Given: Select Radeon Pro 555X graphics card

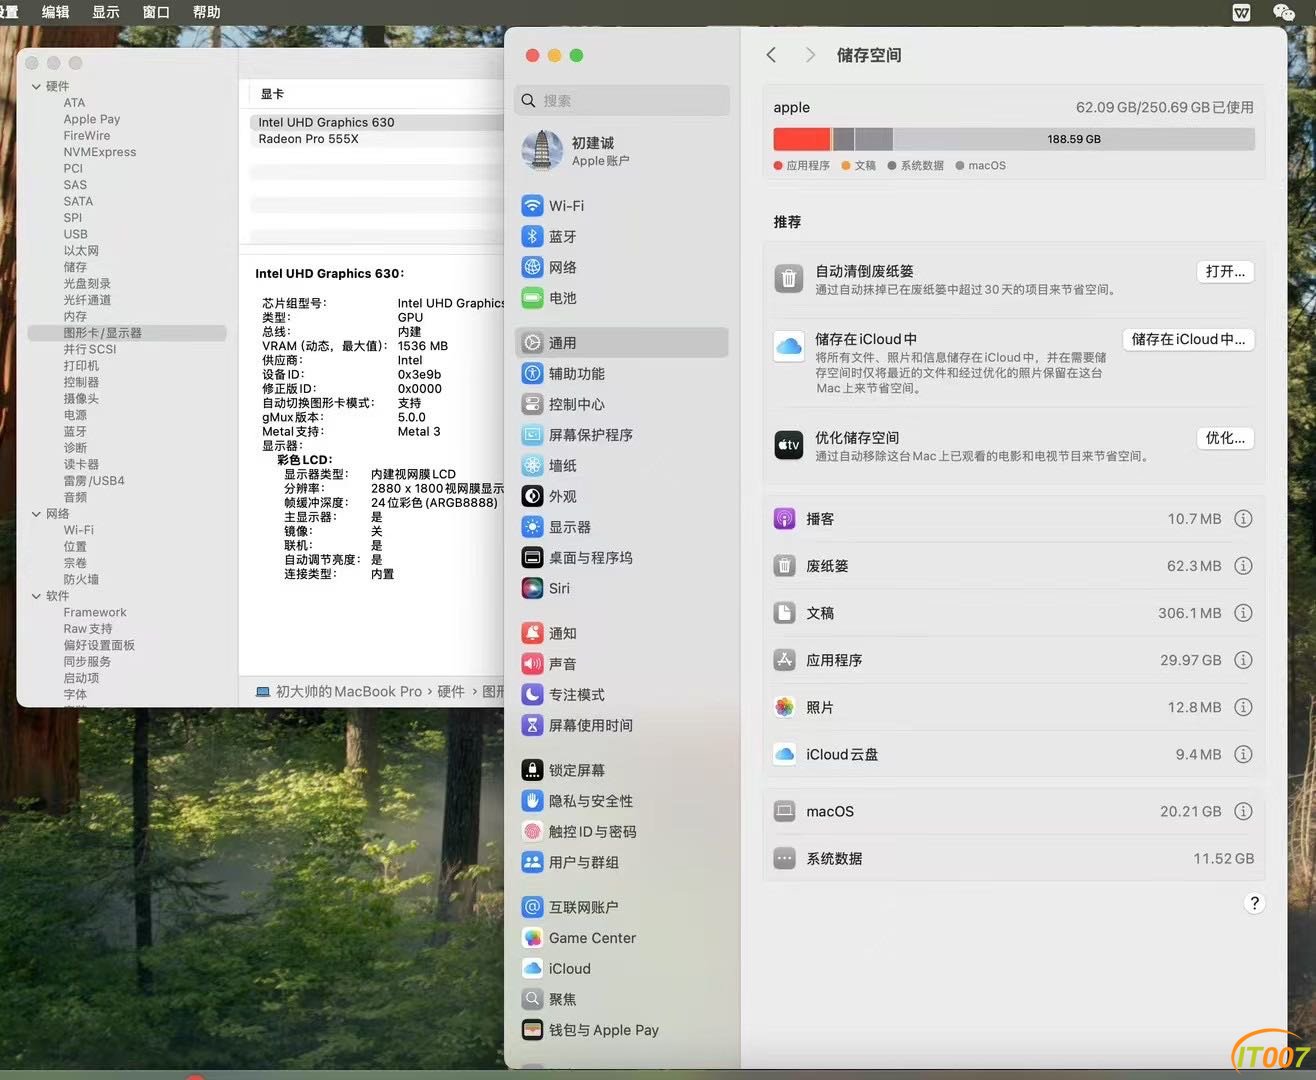Looking at the screenshot, I should point(376,139).
